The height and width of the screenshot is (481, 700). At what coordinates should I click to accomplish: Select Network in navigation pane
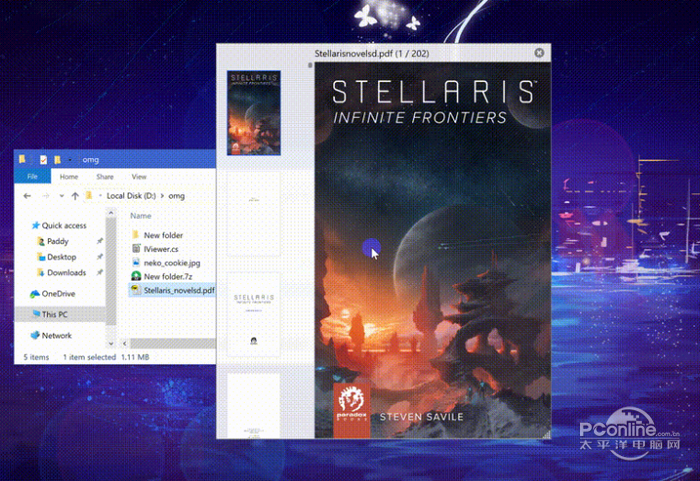point(56,335)
